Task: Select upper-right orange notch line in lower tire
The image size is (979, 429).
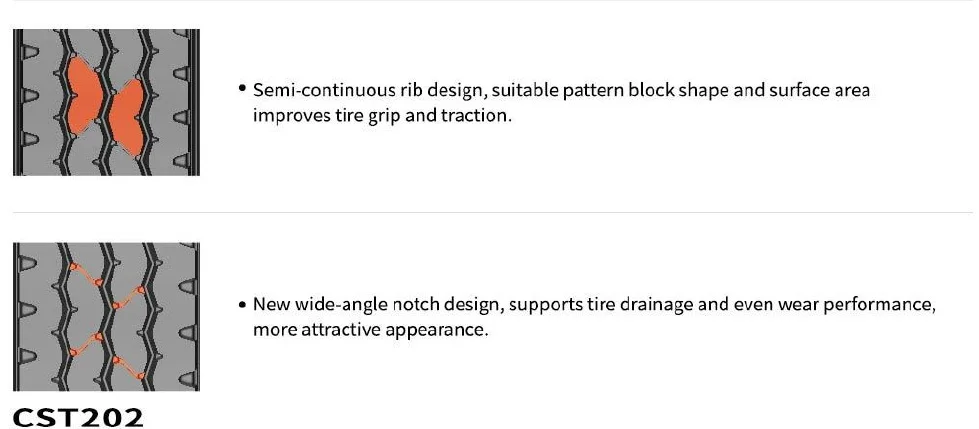Action: click(x=129, y=296)
